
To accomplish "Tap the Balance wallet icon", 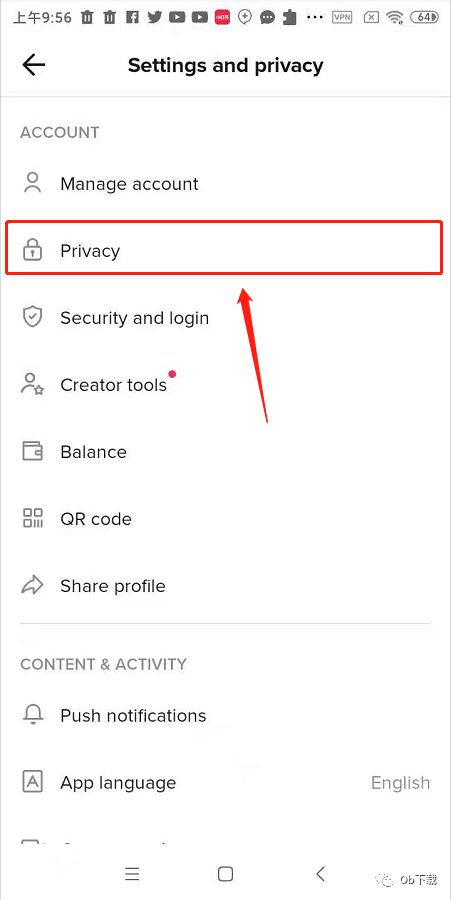I will pos(33,452).
